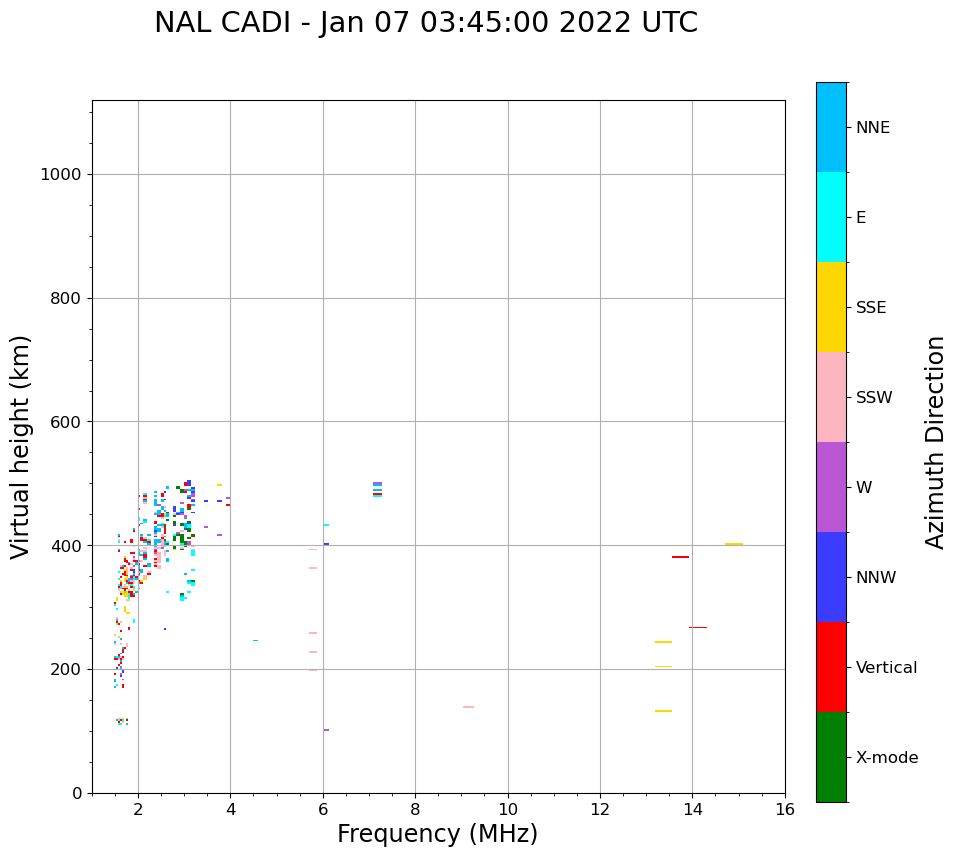Click the red Vertical colorbar segment
Viewport: 958px width, 857px height.
click(831, 667)
